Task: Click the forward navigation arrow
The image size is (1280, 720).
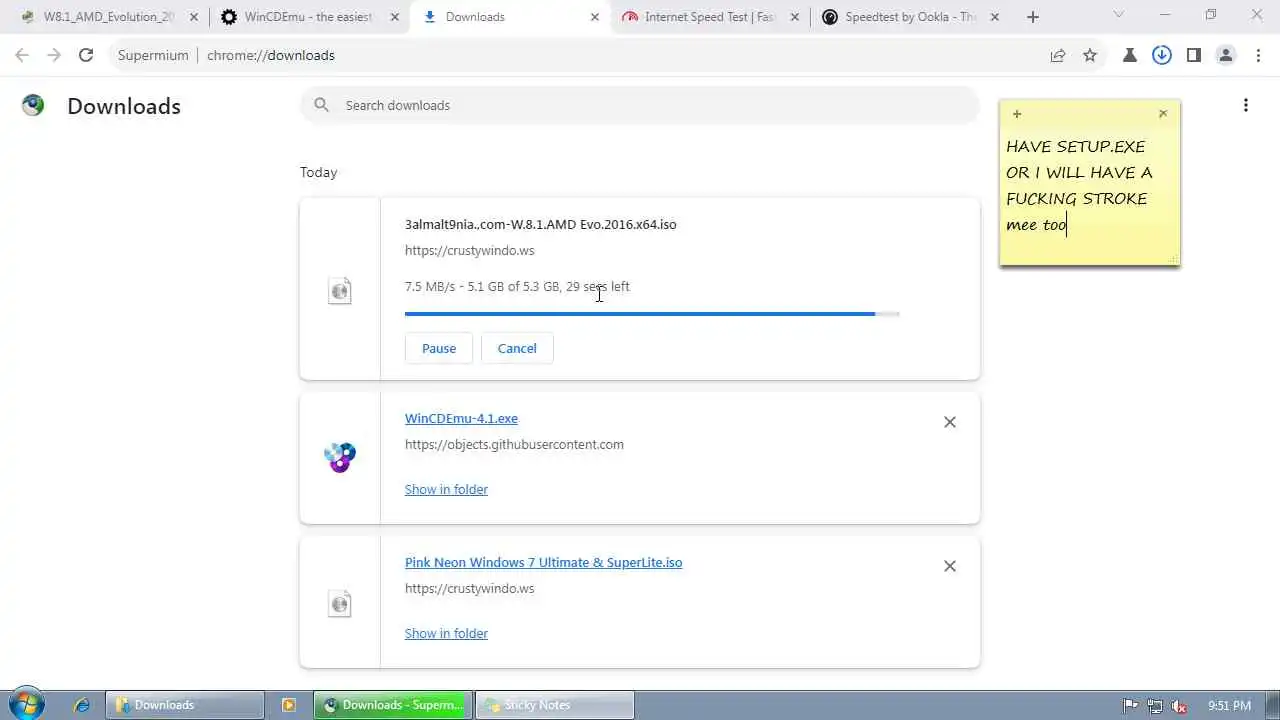Action: coord(54,55)
